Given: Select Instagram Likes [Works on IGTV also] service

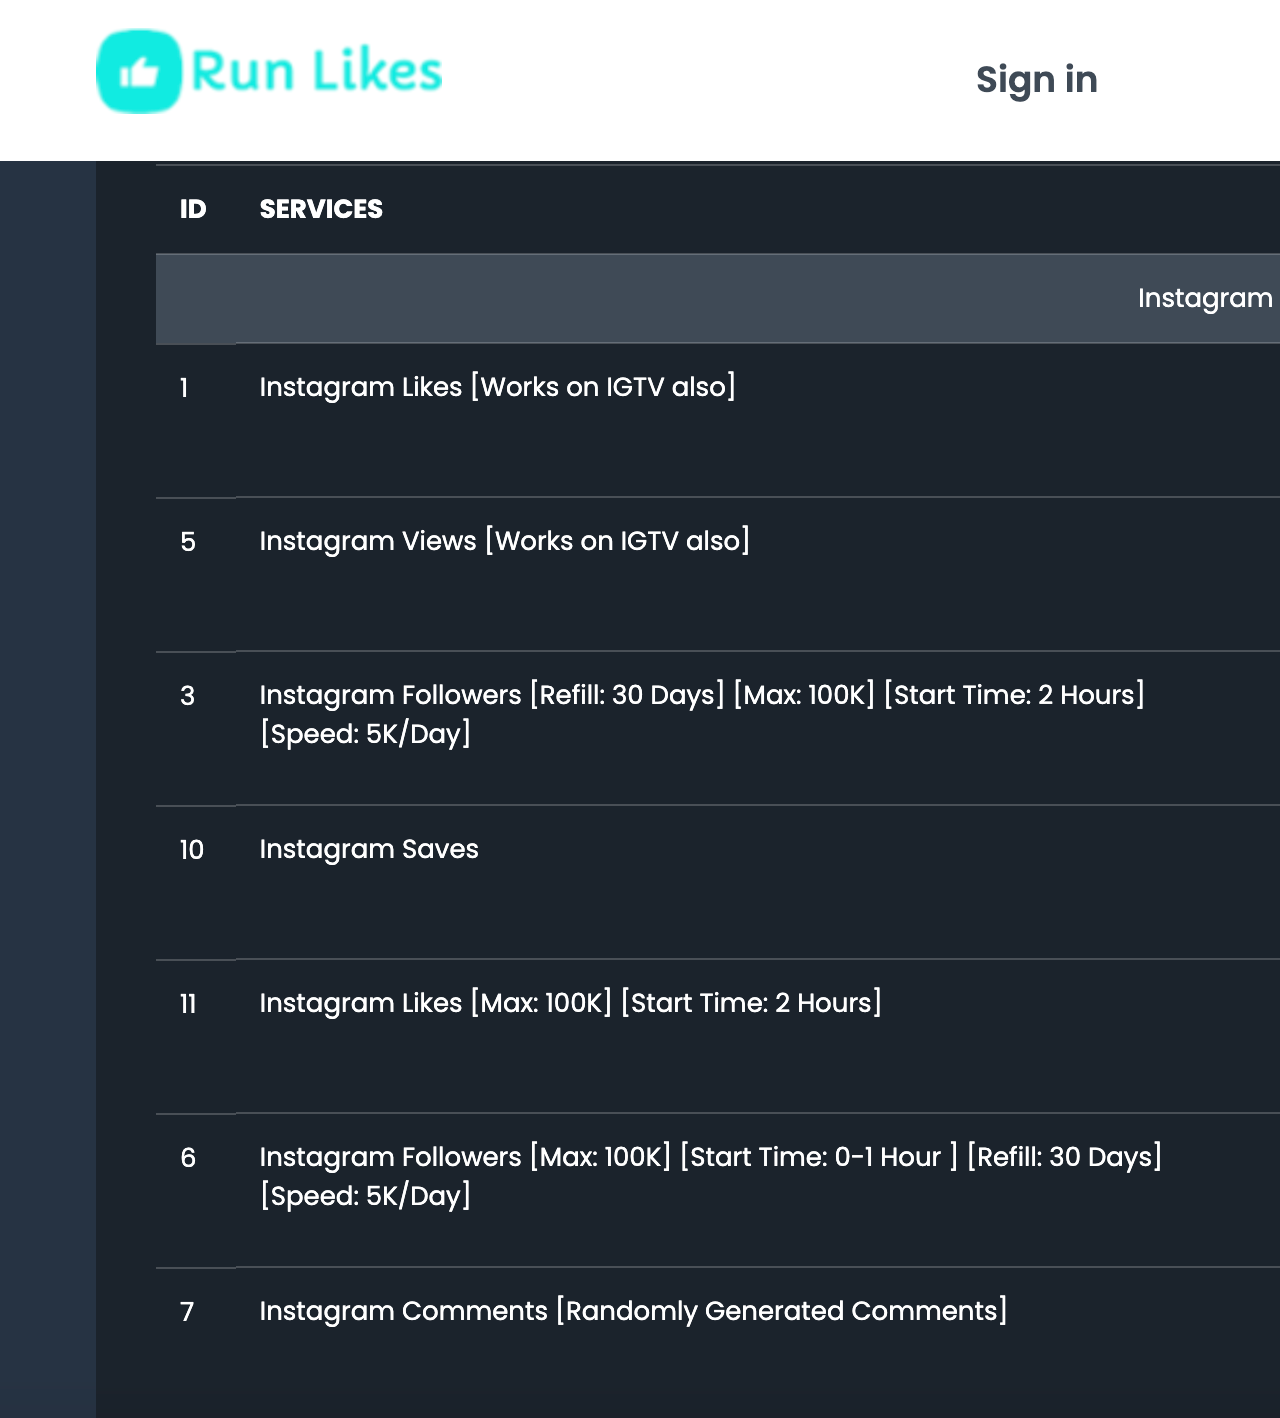Looking at the screenshot, I should coord(497,387).
